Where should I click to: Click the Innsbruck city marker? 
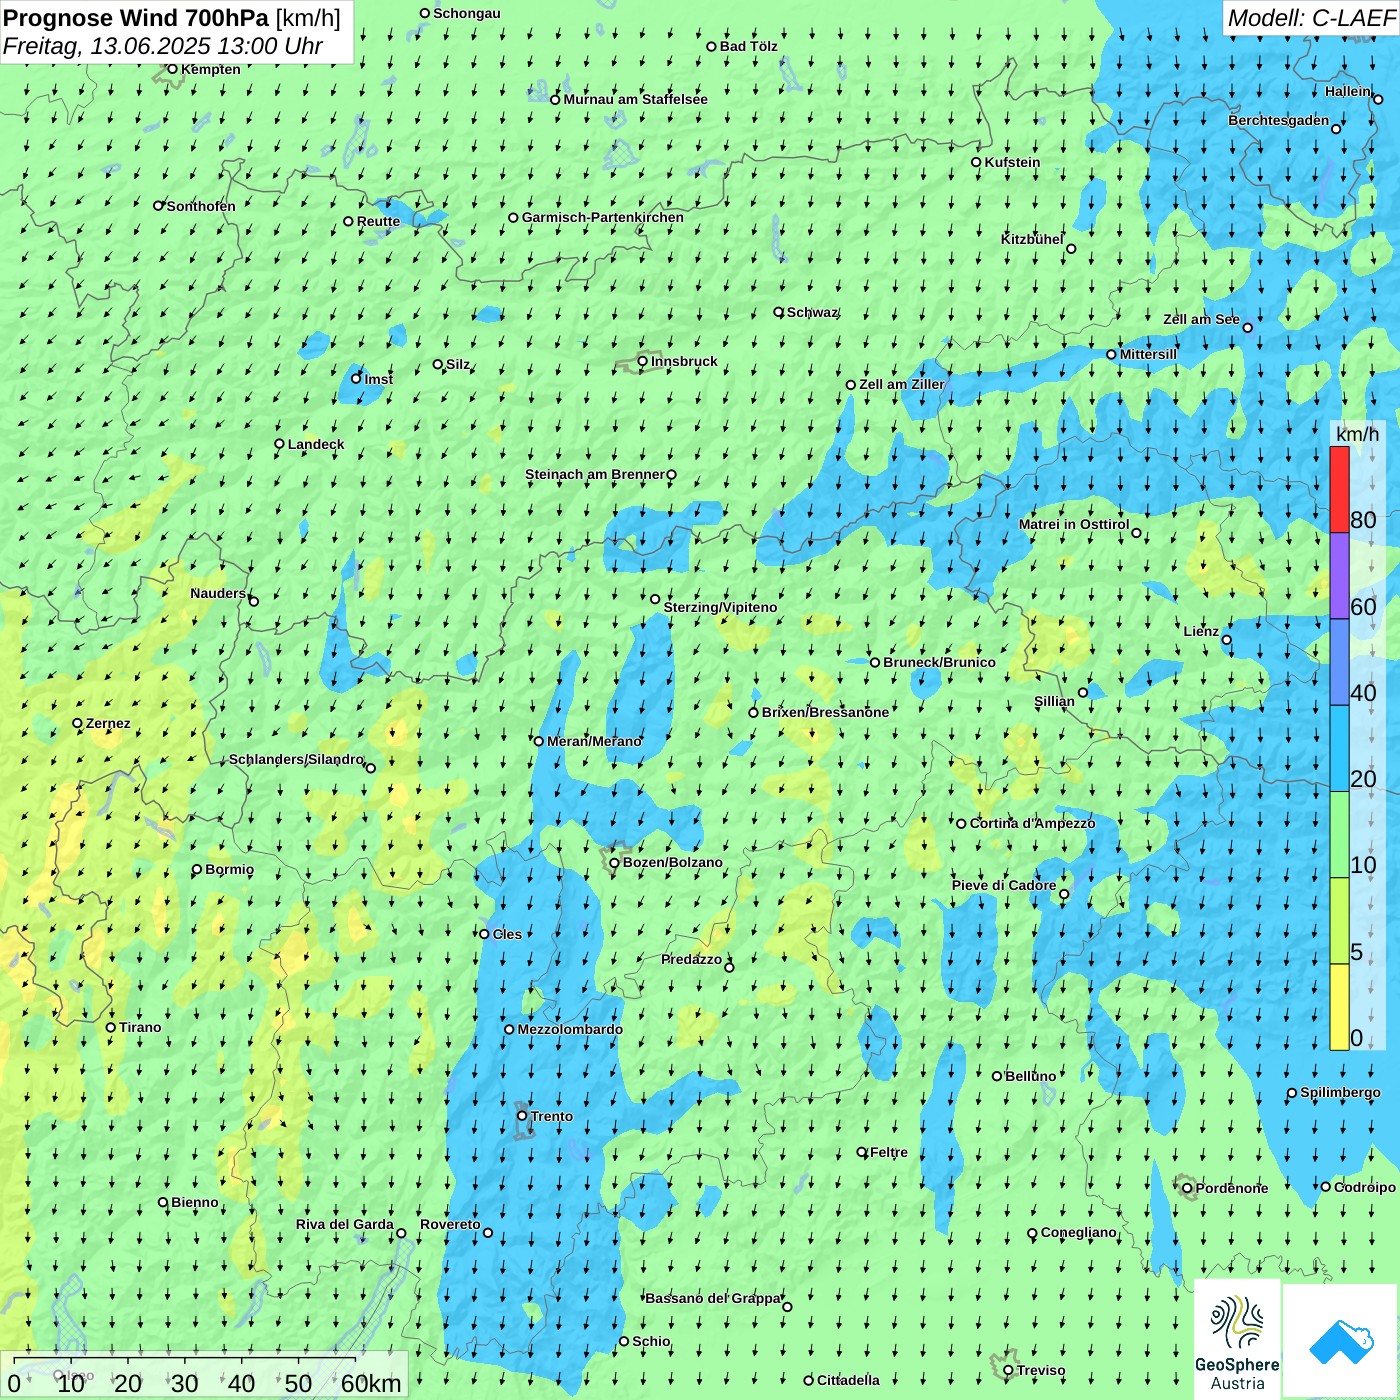tap(643, 361)
